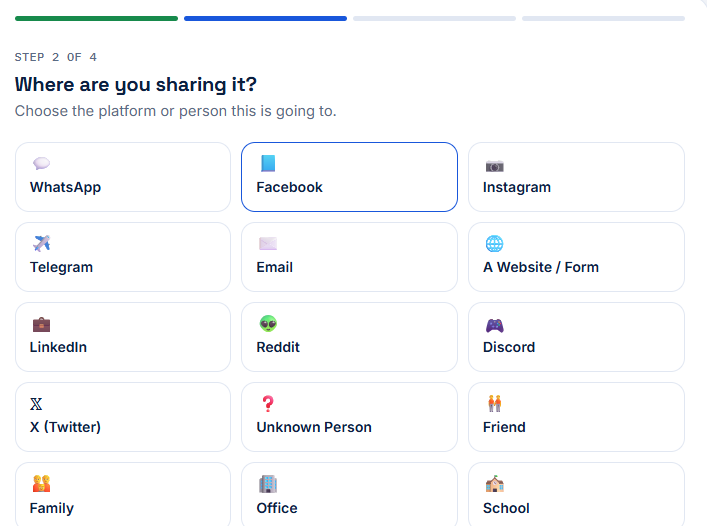Click the green completed step progress bar

point(96,18)
